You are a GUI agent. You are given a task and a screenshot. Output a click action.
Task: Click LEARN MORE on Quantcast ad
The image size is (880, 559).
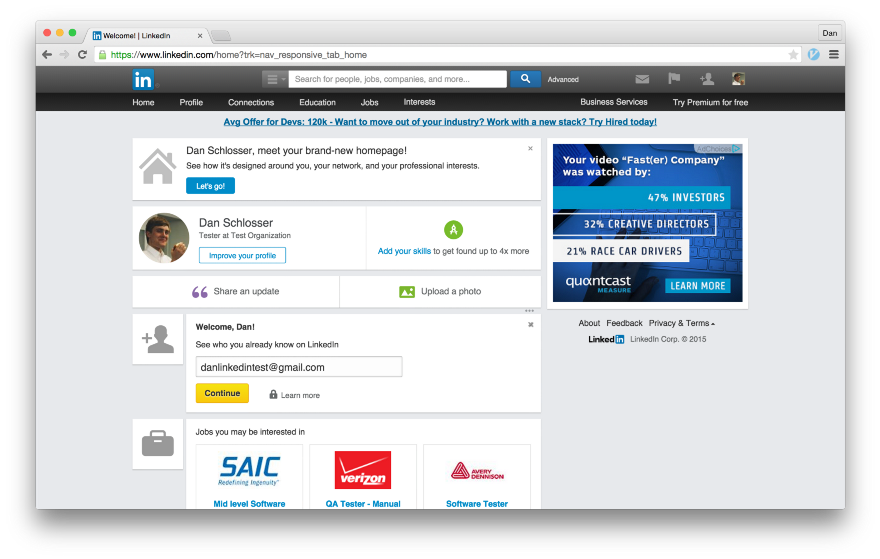tap(698, 286)
